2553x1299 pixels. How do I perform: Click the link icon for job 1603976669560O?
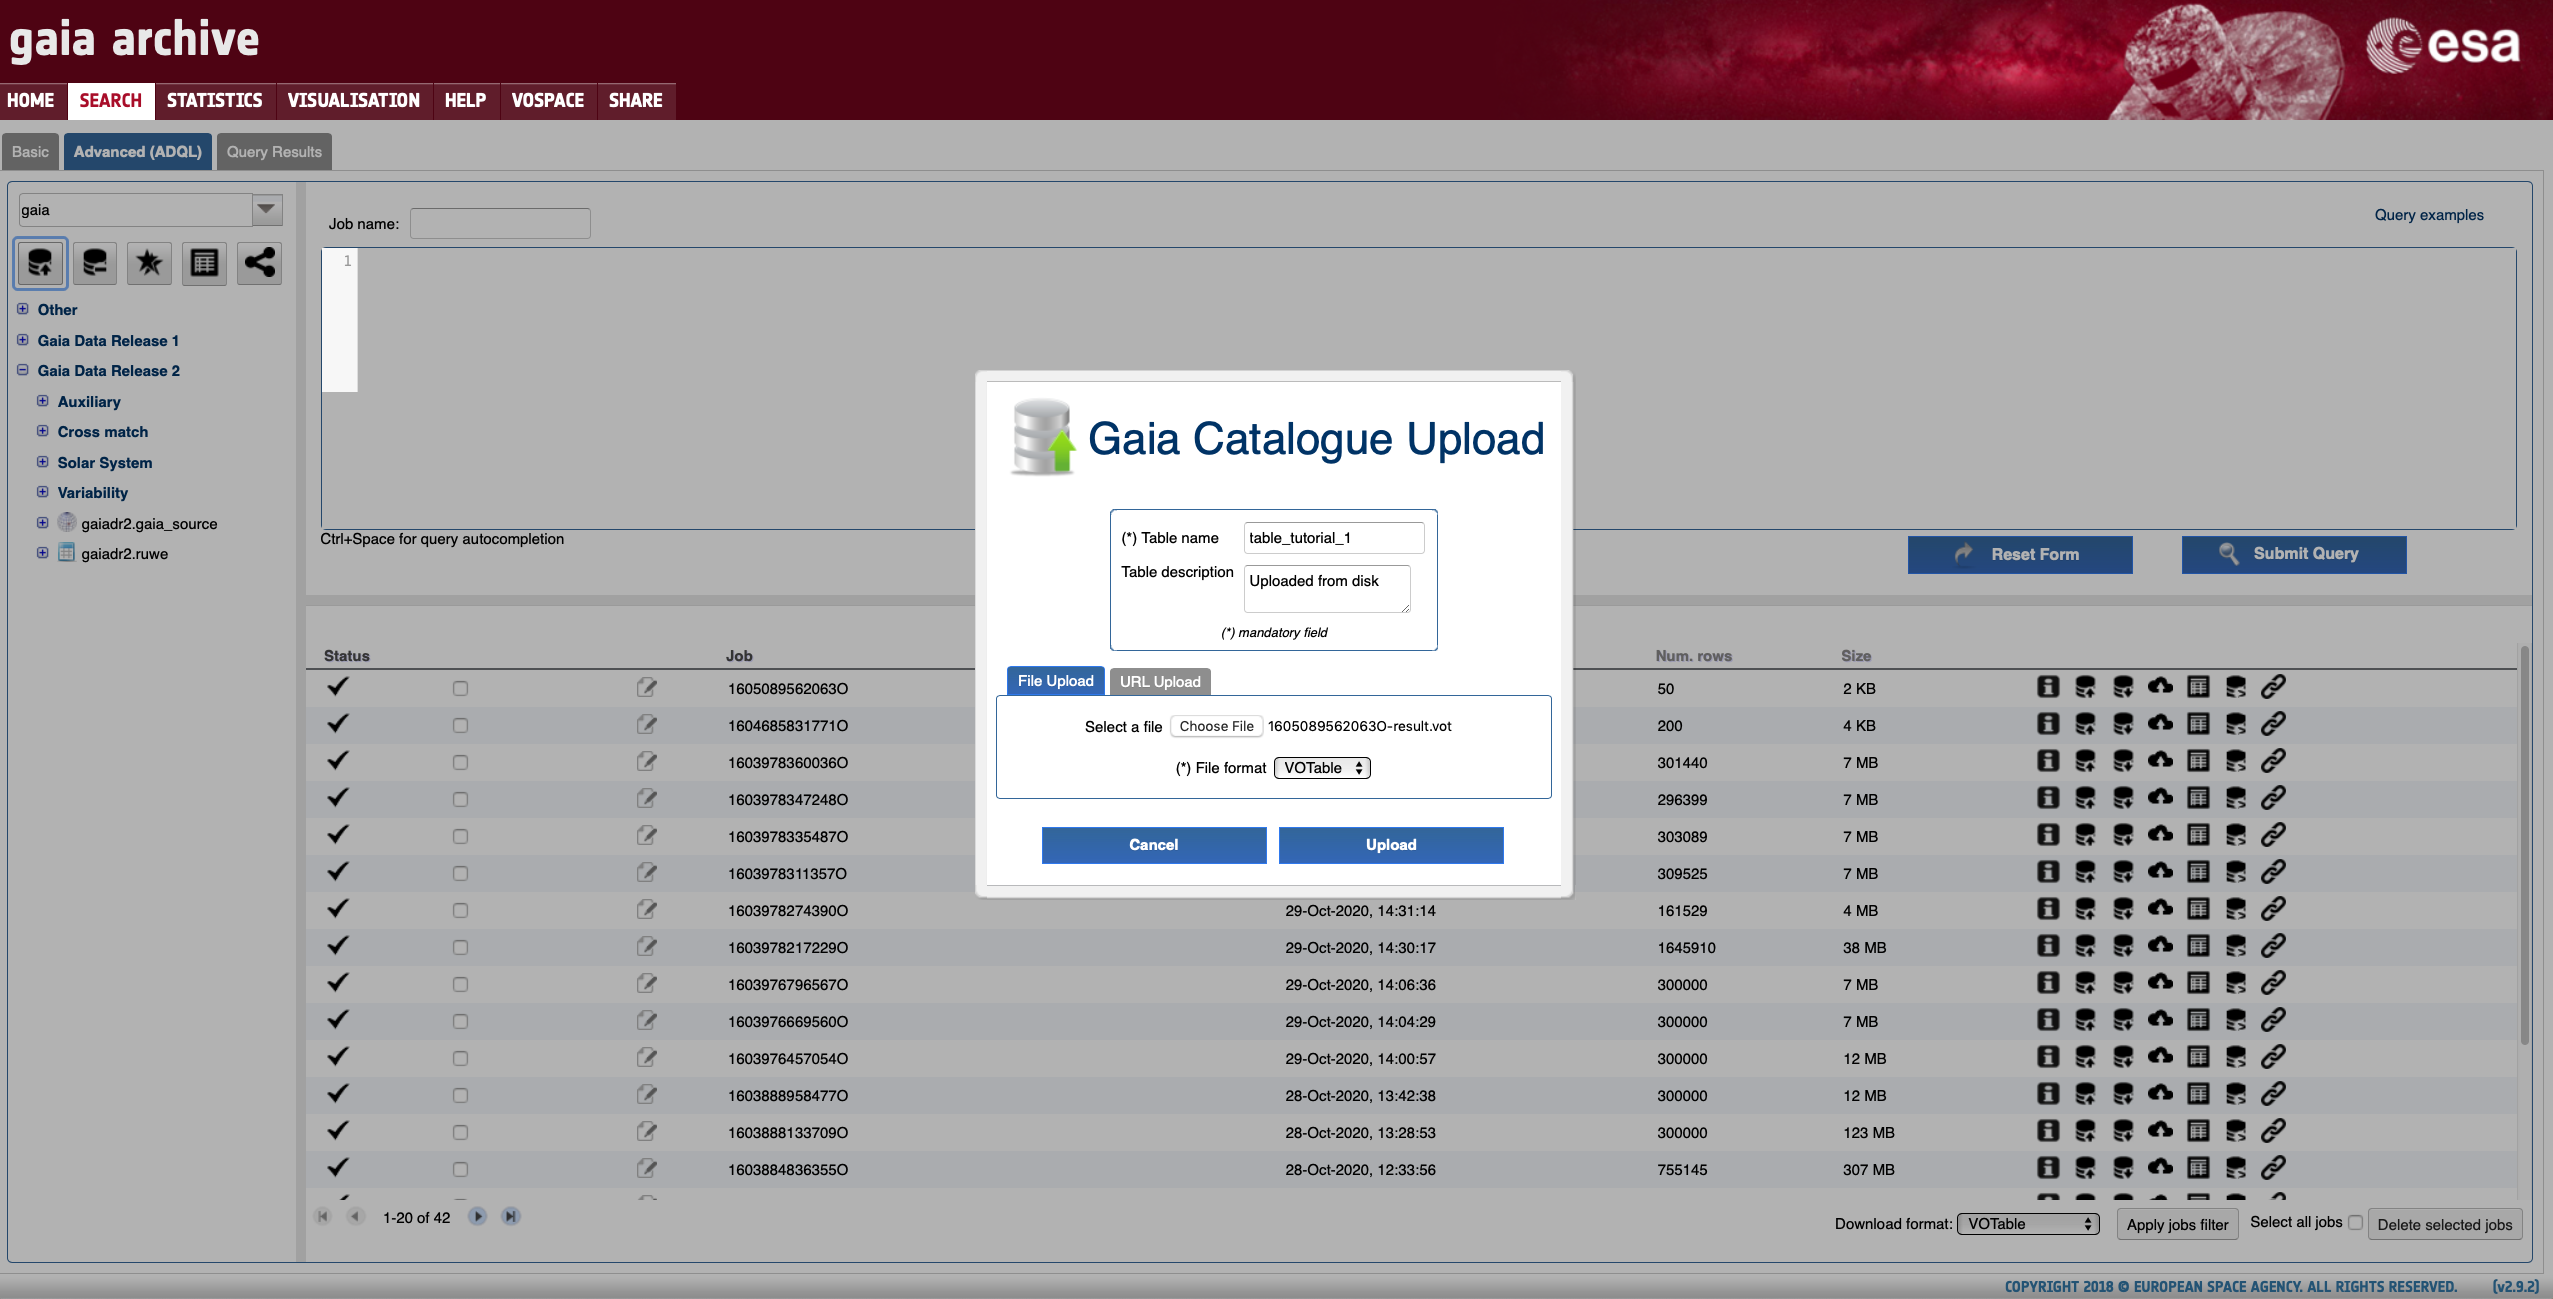[2273, 1020]
